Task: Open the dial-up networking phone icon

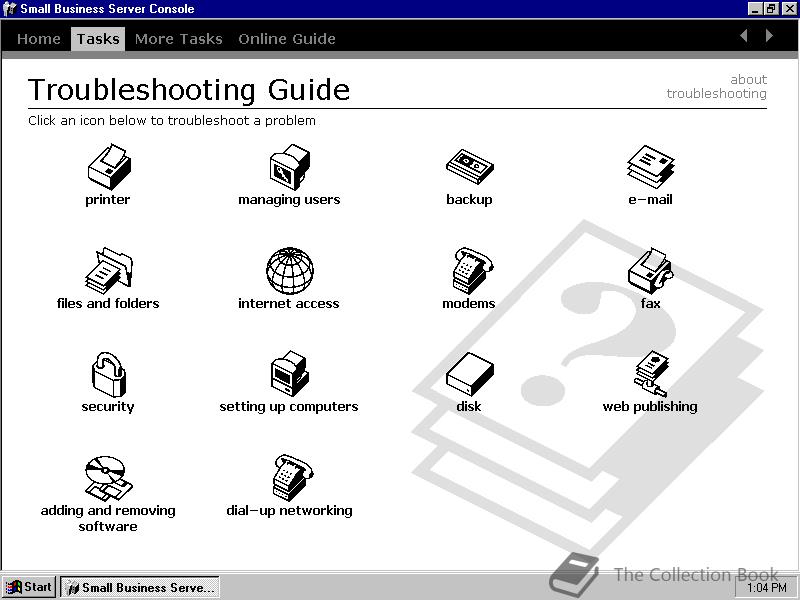Action: (x=293, y=478)
